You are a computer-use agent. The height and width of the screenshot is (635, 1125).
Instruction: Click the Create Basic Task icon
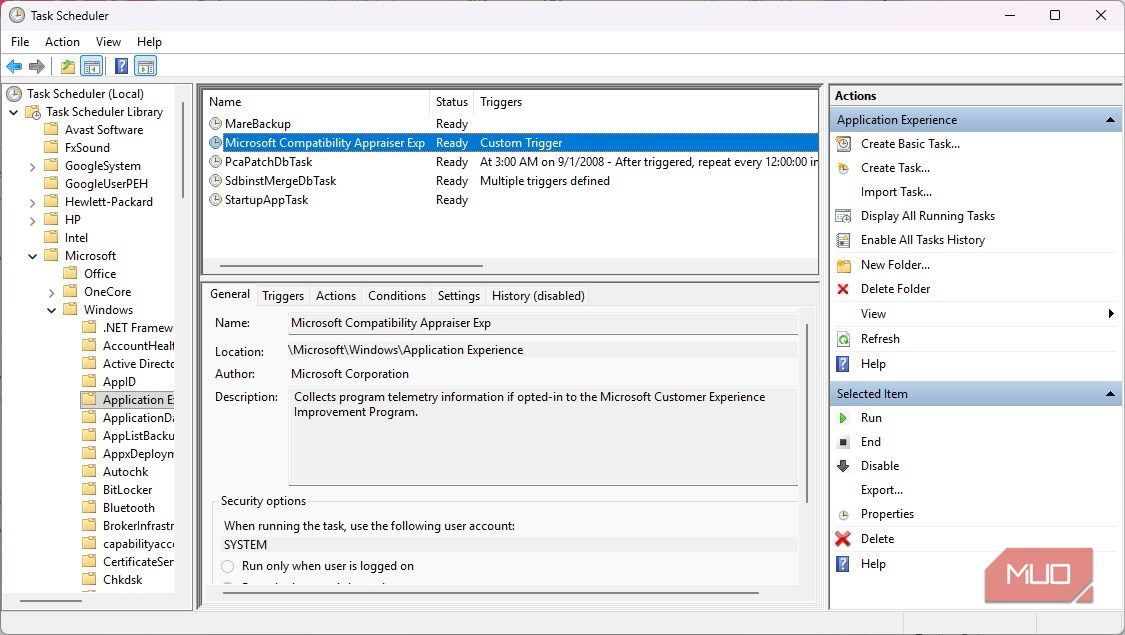(x=844, y=144)
